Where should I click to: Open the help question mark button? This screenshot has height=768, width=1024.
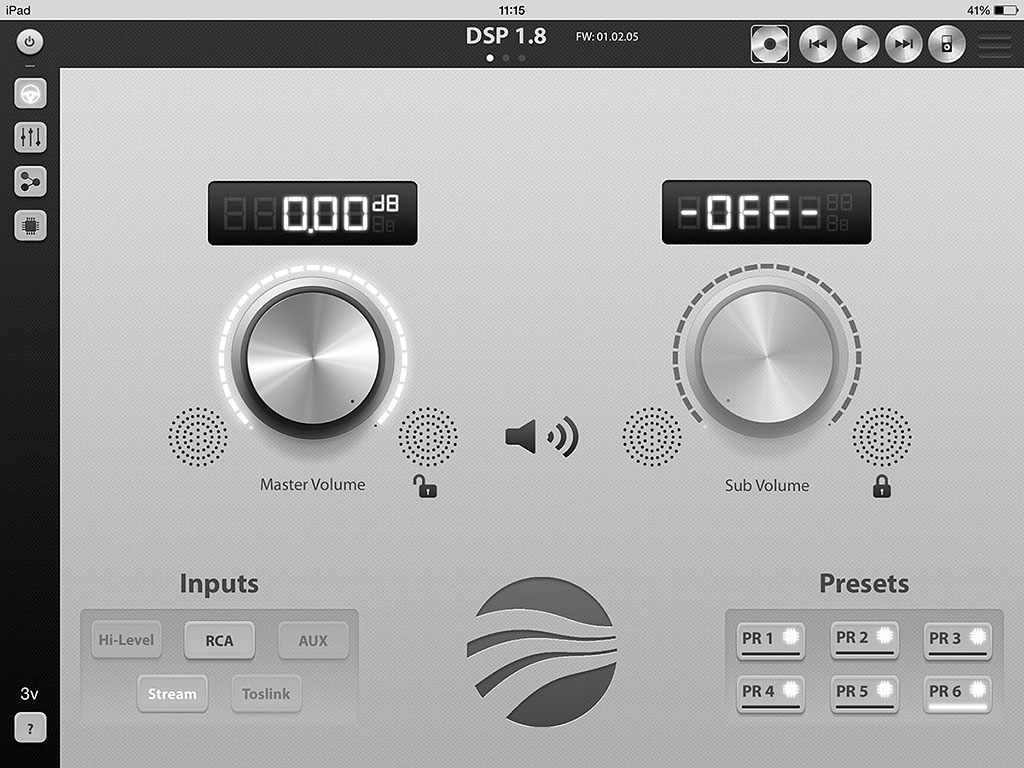[x=30, y=728]
